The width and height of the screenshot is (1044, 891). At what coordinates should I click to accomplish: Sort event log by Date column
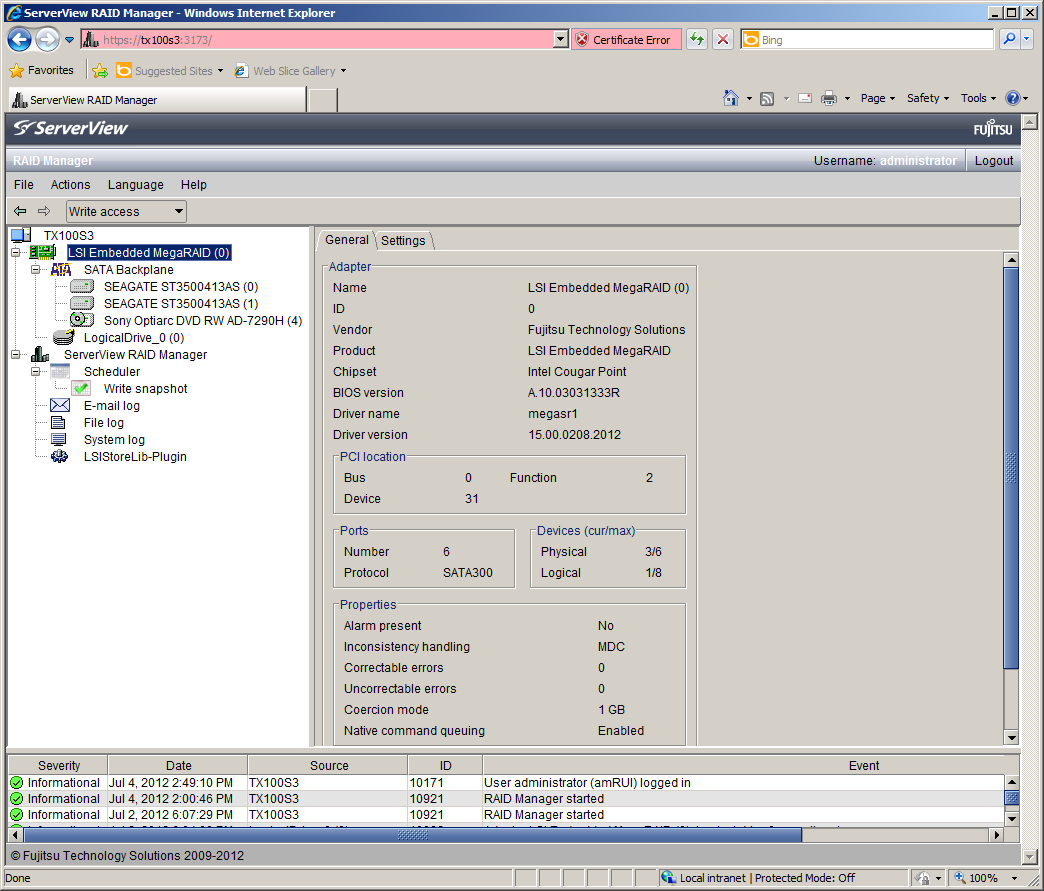click(178, 765)
